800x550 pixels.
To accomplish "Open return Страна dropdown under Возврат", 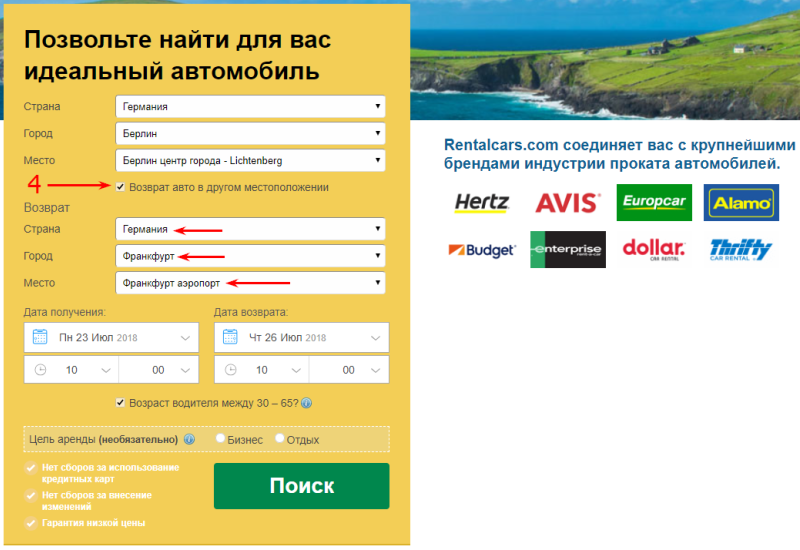I will tap(251, 229).
